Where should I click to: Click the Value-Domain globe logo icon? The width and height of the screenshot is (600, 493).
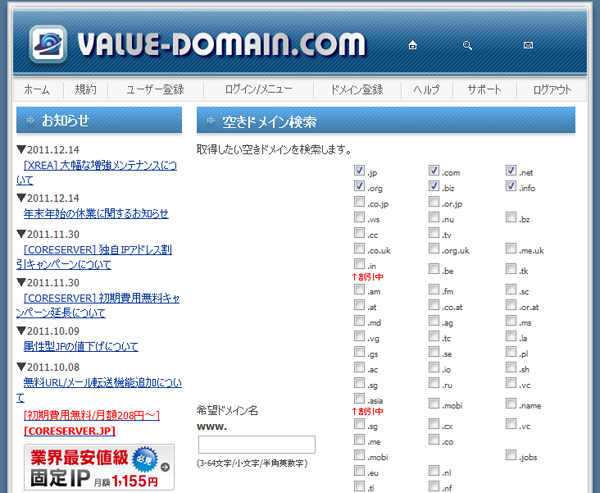tap(47, 44)
